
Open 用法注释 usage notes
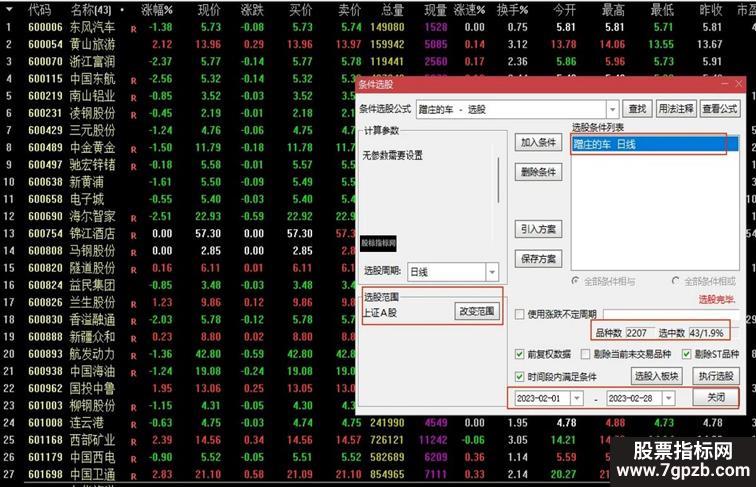[676, 109]
